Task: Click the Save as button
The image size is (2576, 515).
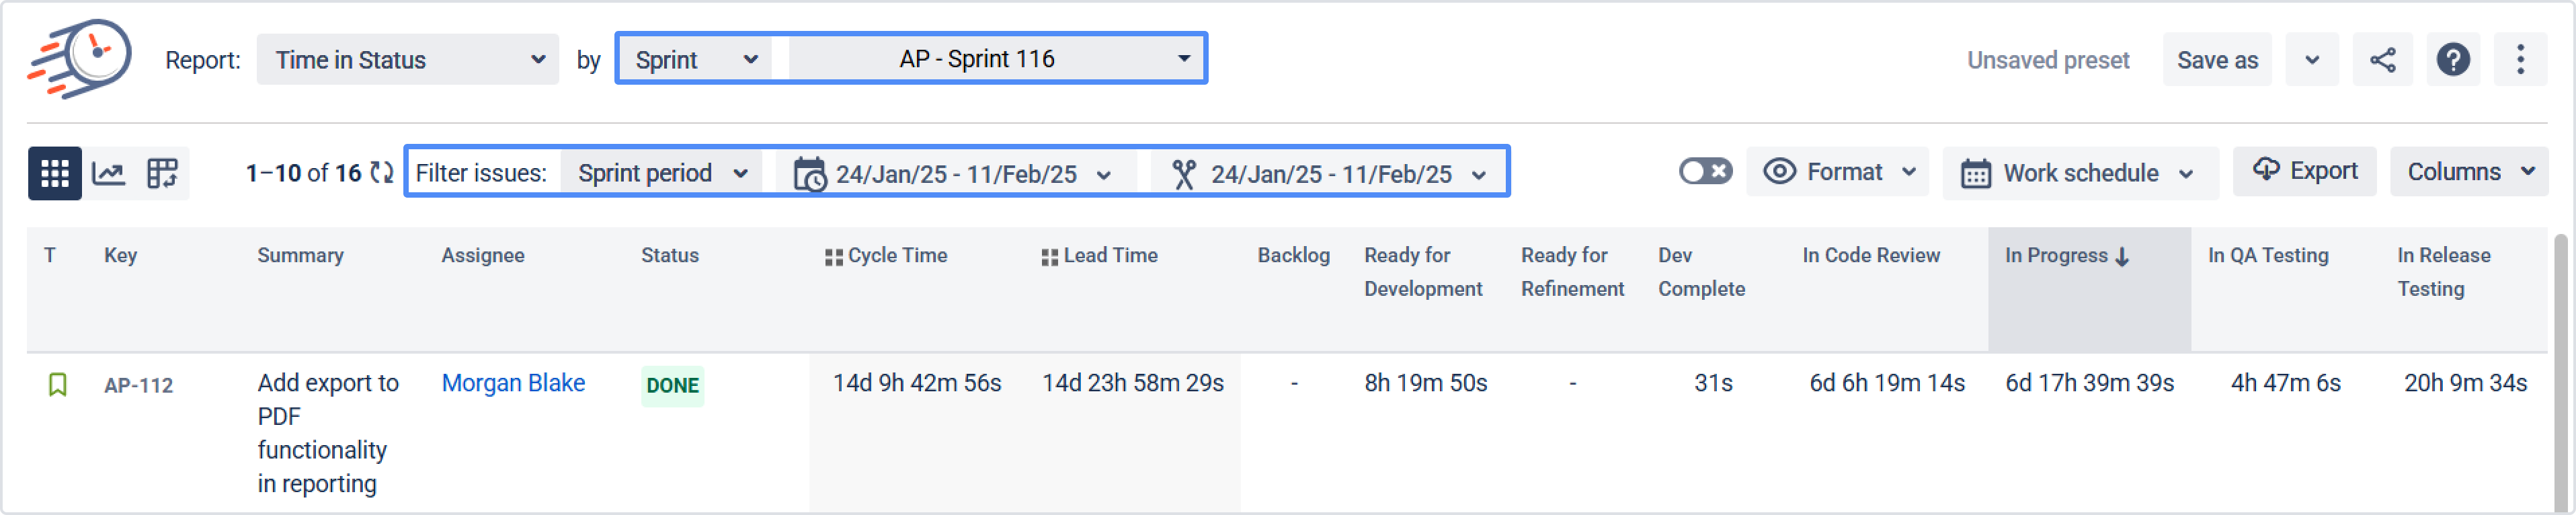Action: [2216, 60]
